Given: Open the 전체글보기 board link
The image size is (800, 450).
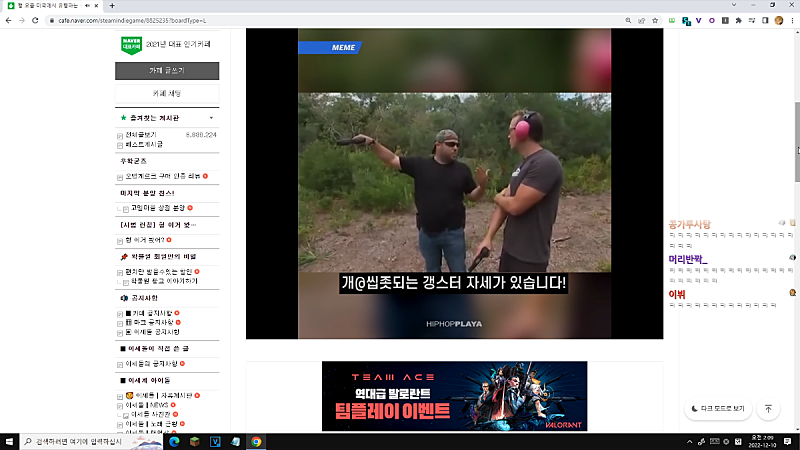Looking at the screenshot, I should [141, 135].
